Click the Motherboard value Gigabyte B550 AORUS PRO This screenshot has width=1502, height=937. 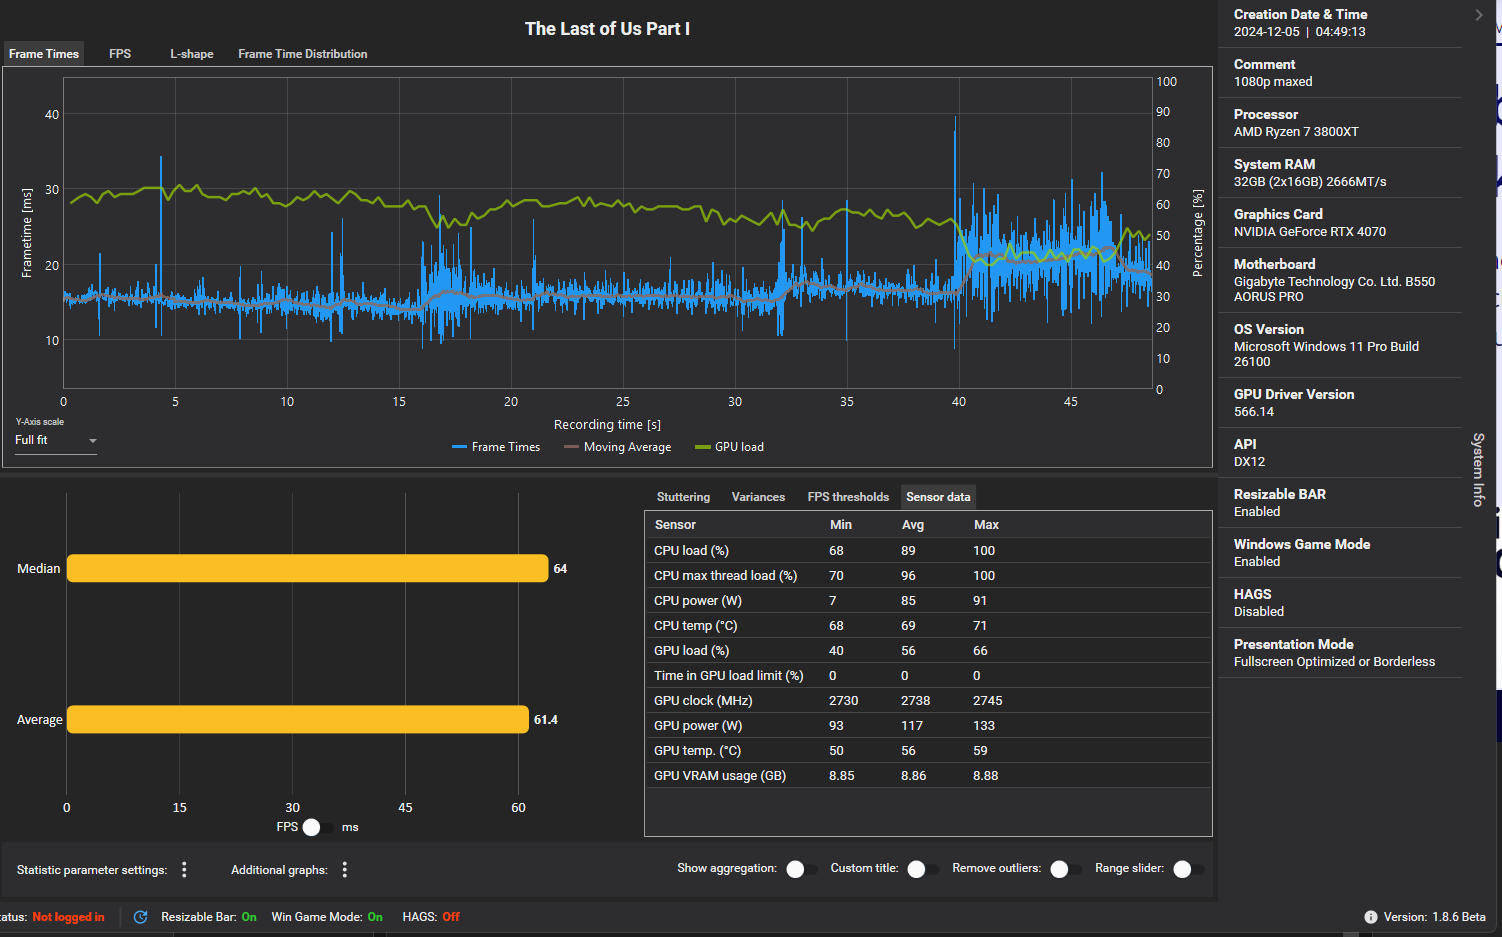click(1334, 289)
